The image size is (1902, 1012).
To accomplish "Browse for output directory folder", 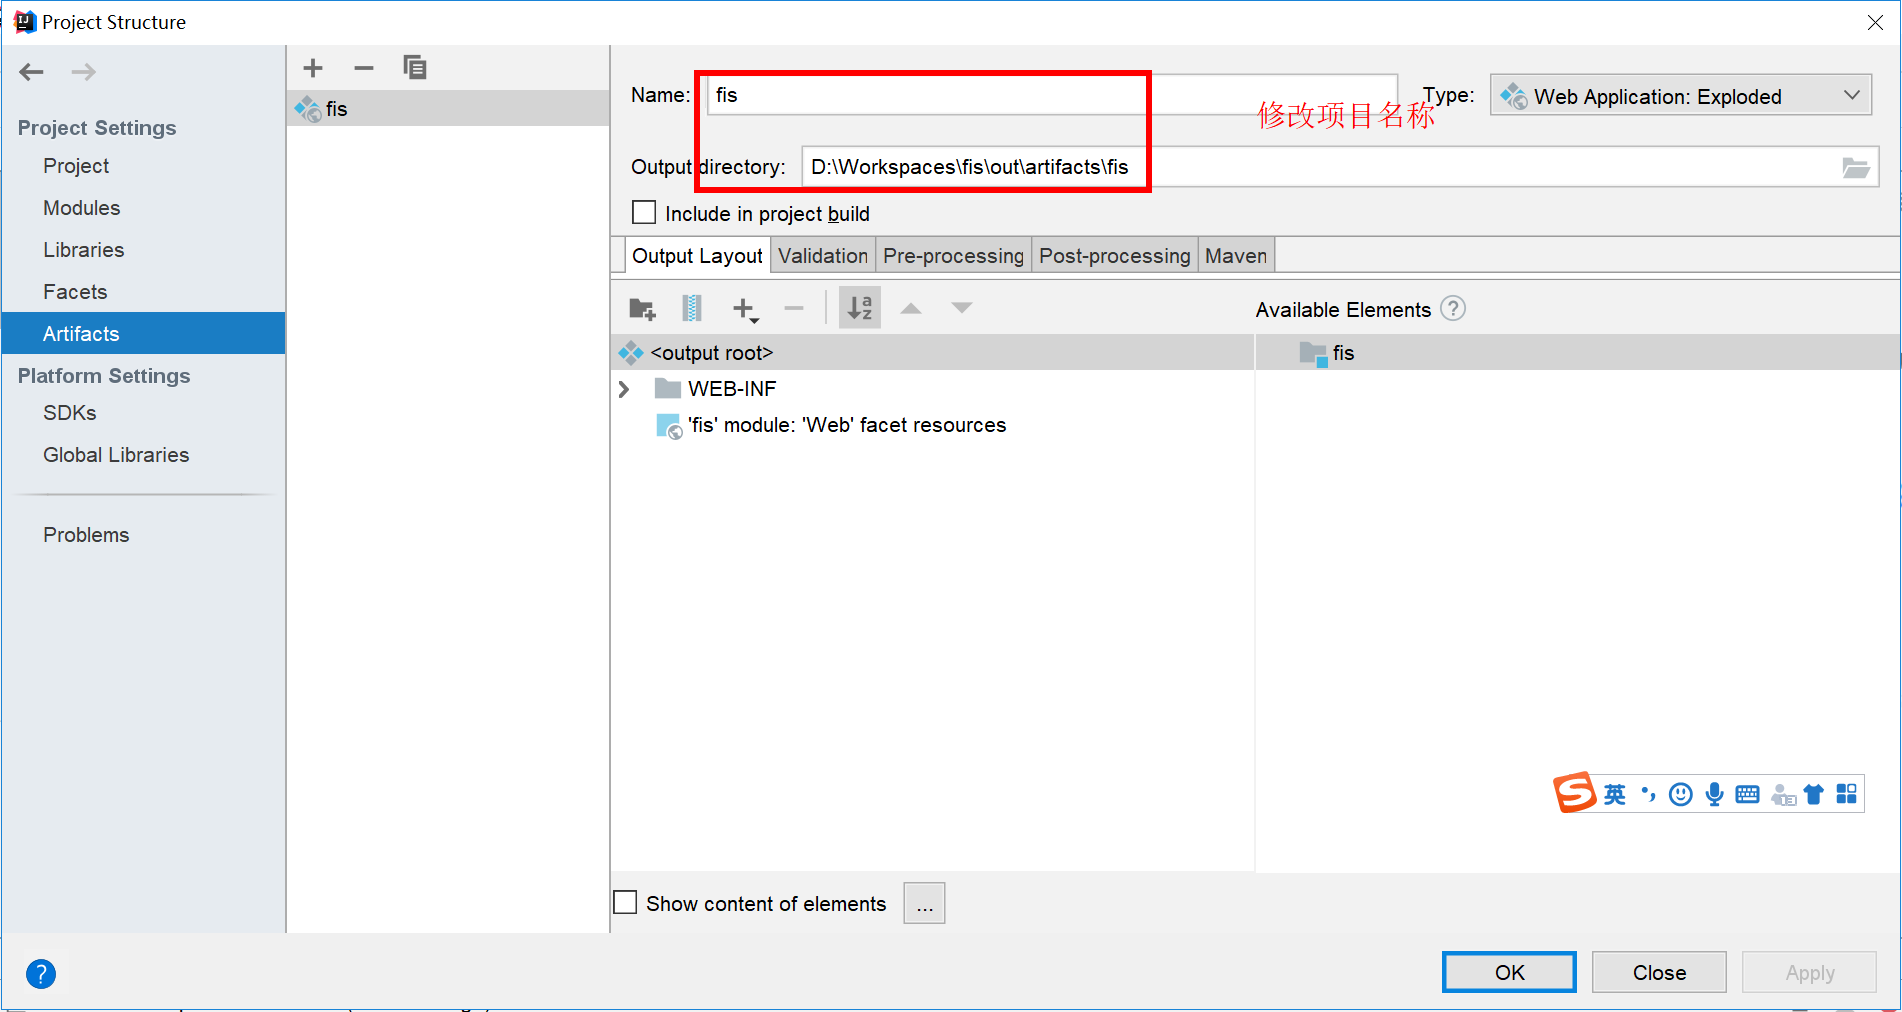I will 1855,167.
